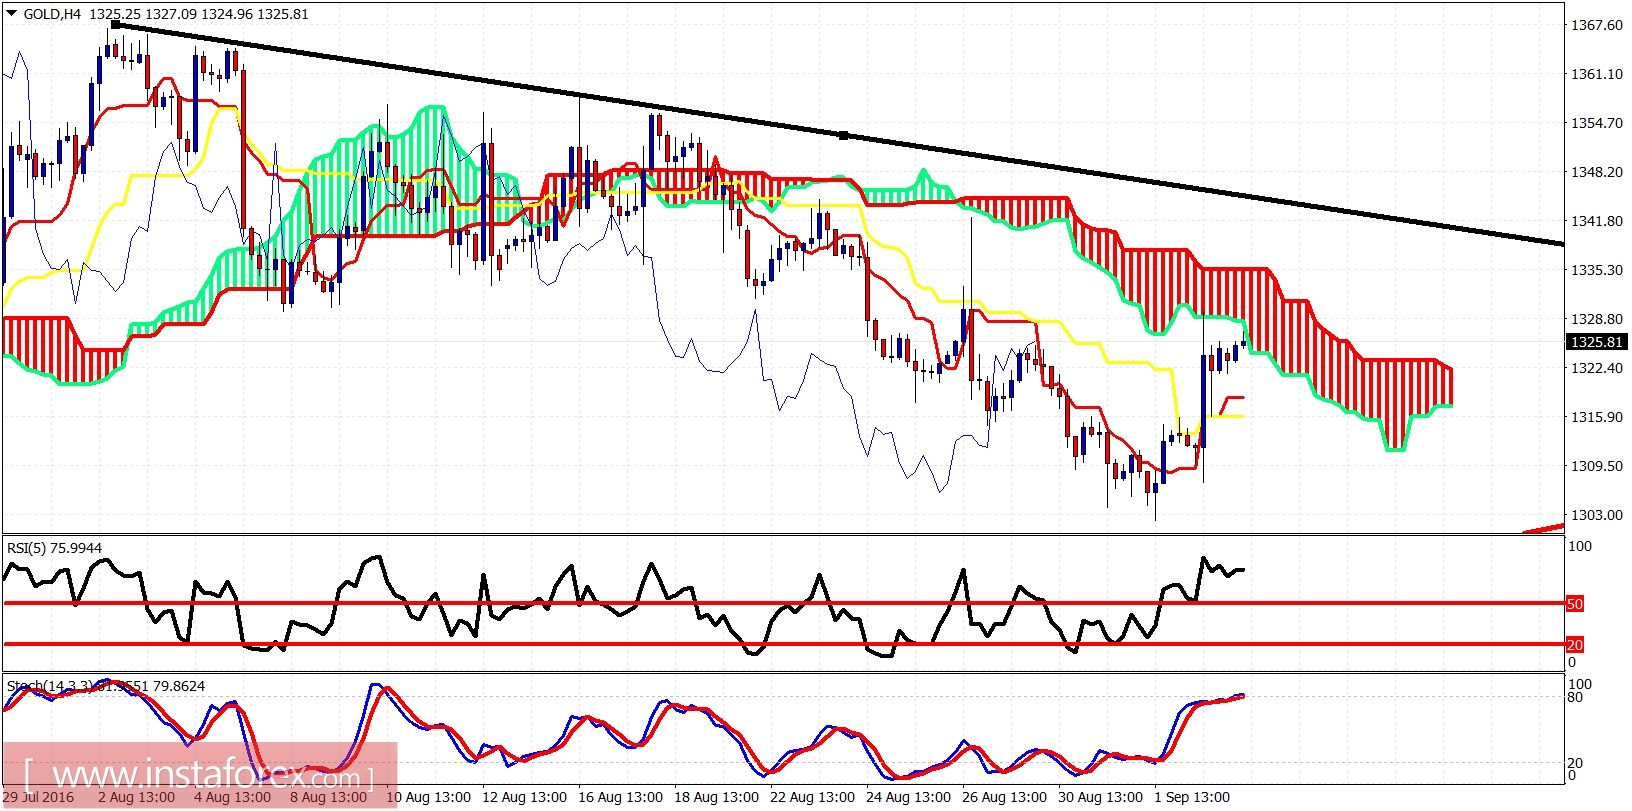Click the 1315.90 price axis label
This screenshot has width=1632, height=811.
(1597, 417)
